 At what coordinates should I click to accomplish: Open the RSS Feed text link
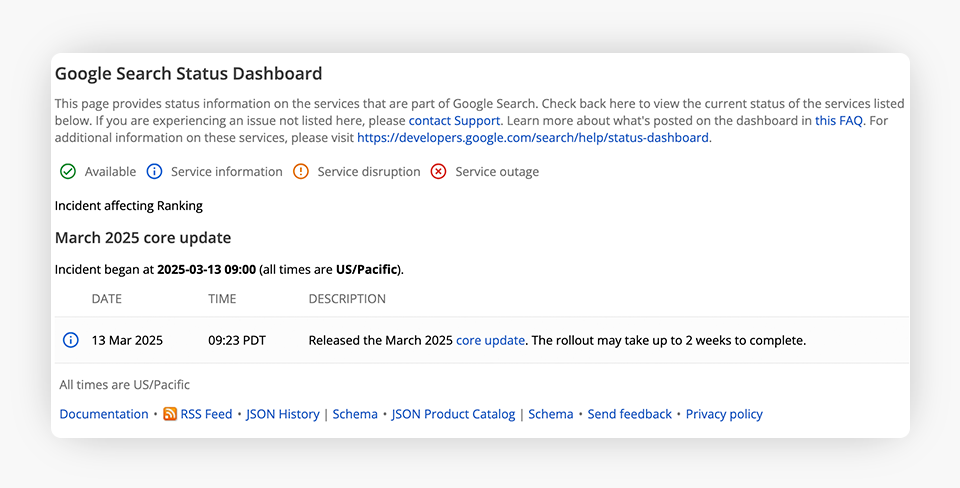tap(206, 414)
